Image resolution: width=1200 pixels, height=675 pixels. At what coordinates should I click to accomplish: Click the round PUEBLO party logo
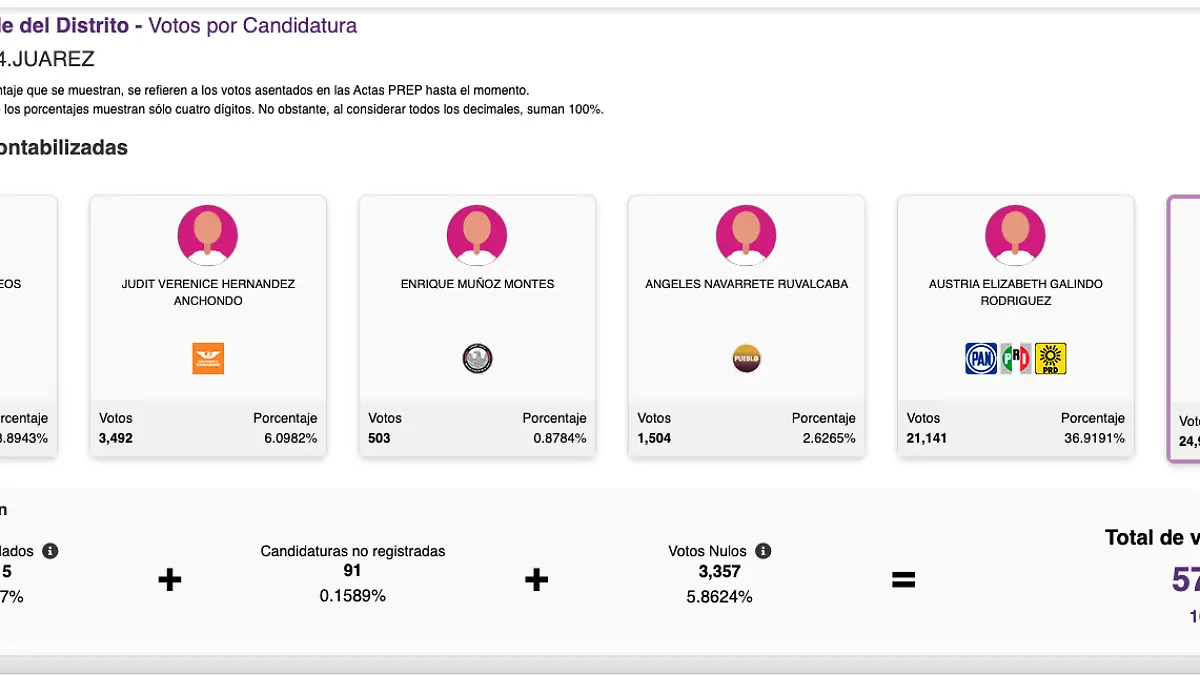746,358
